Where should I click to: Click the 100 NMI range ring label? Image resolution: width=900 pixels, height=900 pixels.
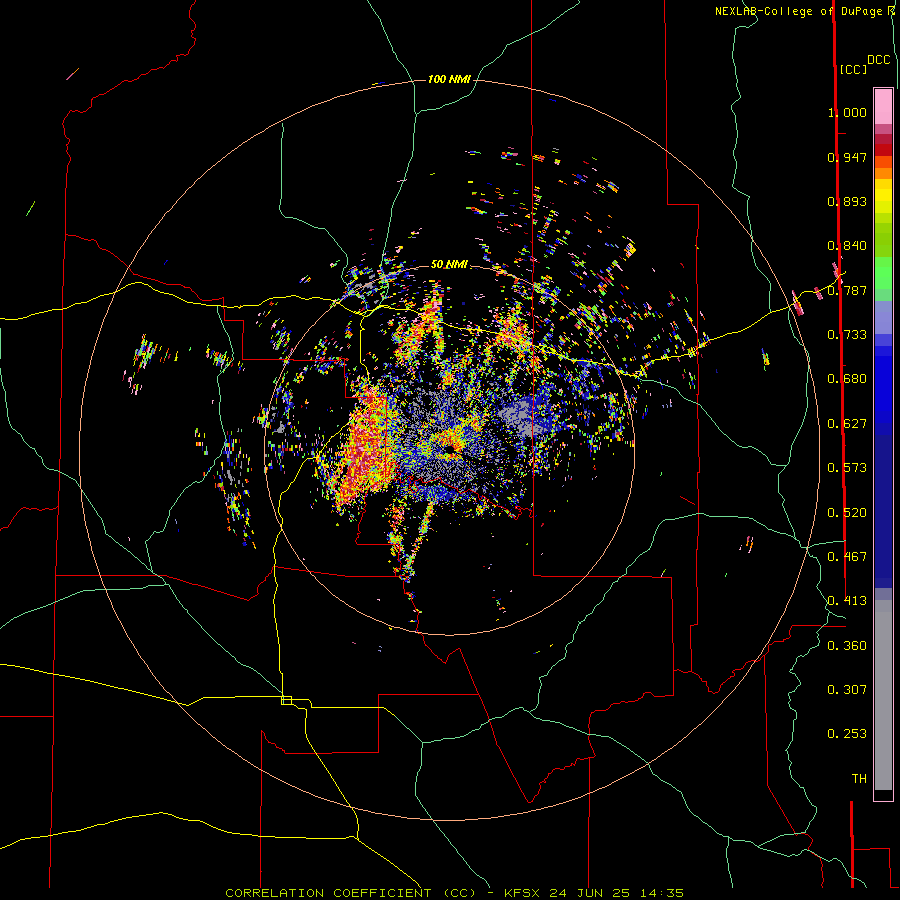[x=449, y=79]
